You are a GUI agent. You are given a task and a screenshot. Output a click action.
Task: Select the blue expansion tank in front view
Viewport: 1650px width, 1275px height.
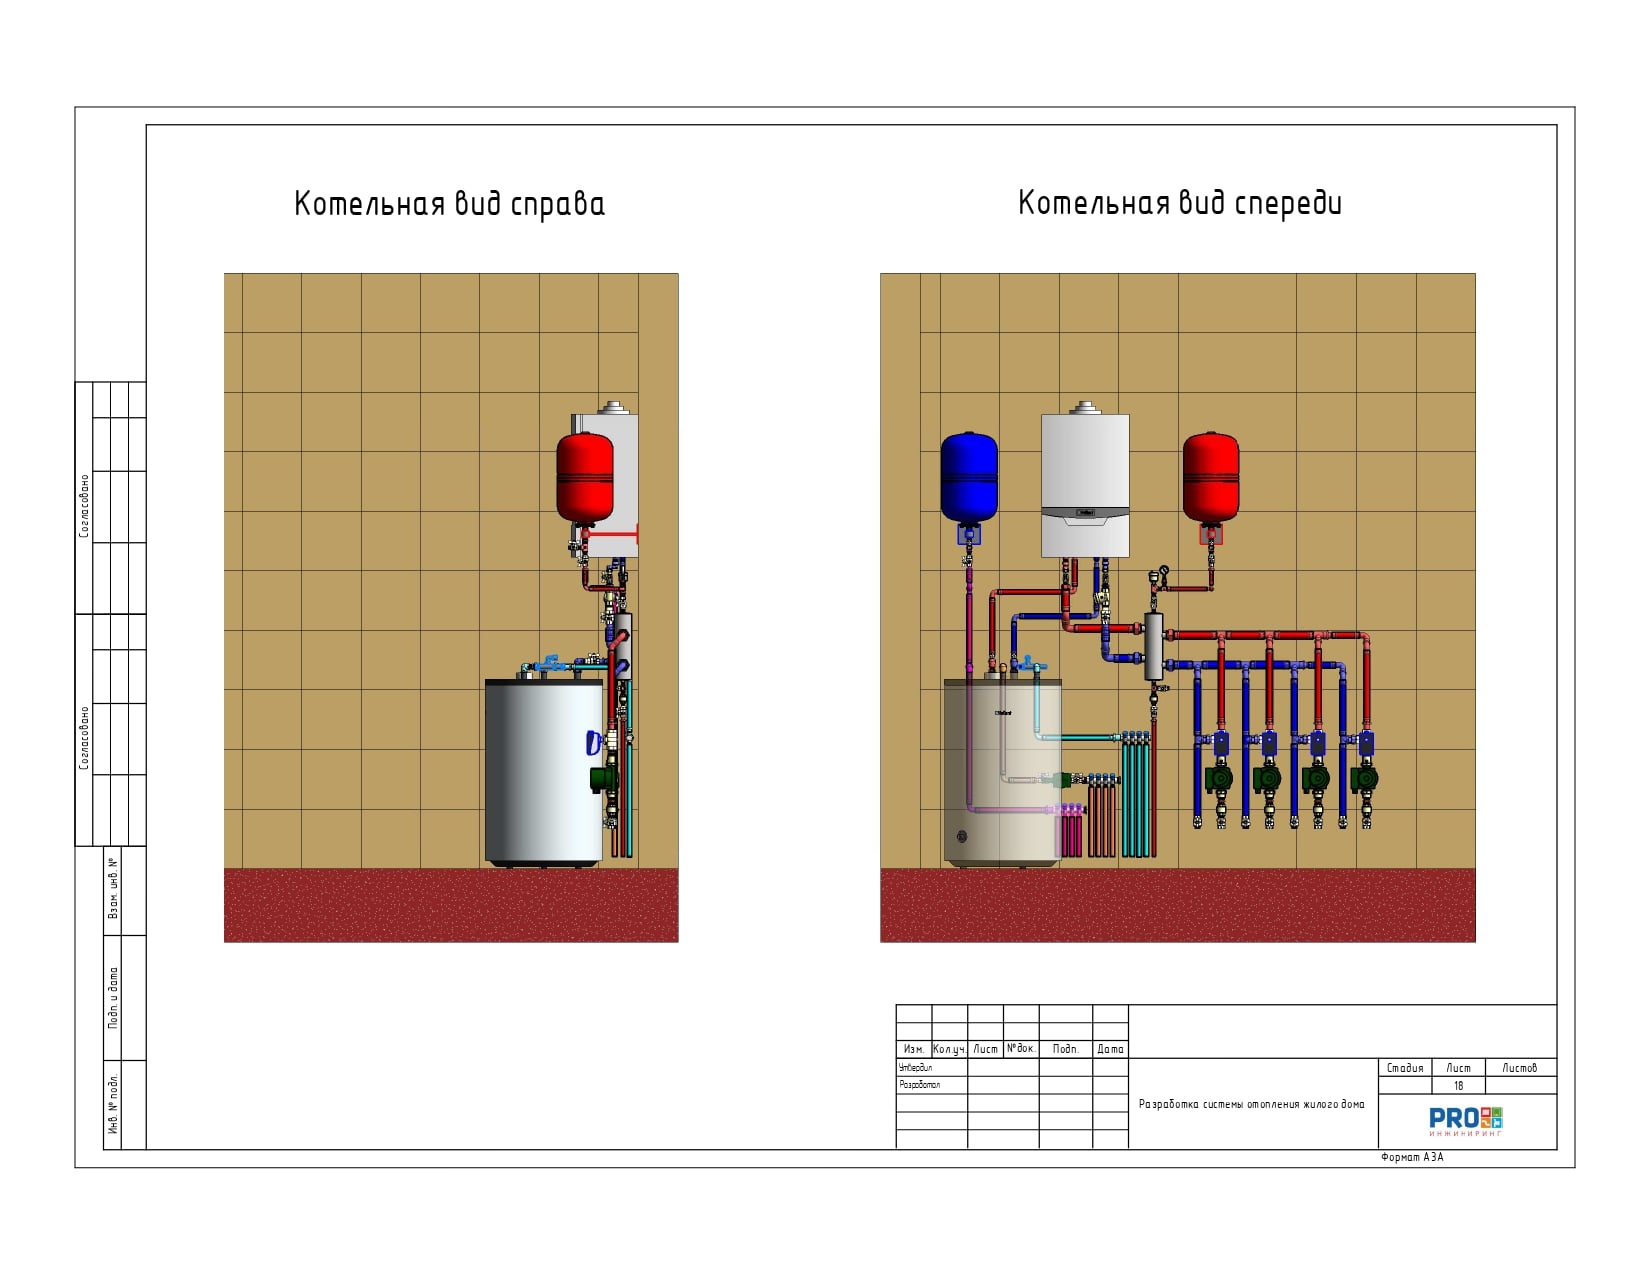pyautogui.click(x=969, y=477)
